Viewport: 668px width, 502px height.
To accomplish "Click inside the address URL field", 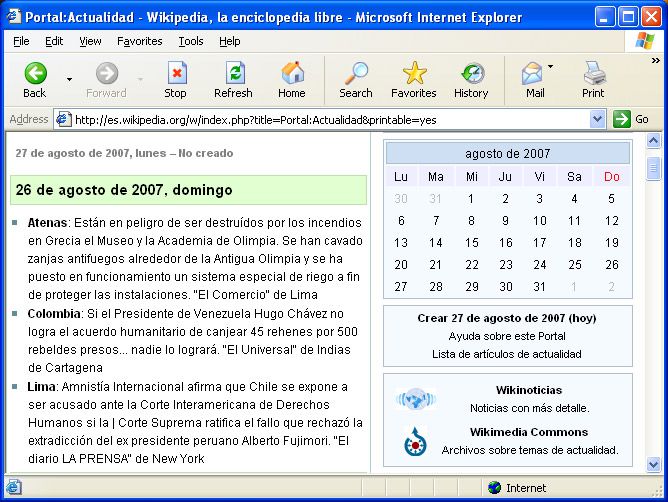I will click(330, 119).
